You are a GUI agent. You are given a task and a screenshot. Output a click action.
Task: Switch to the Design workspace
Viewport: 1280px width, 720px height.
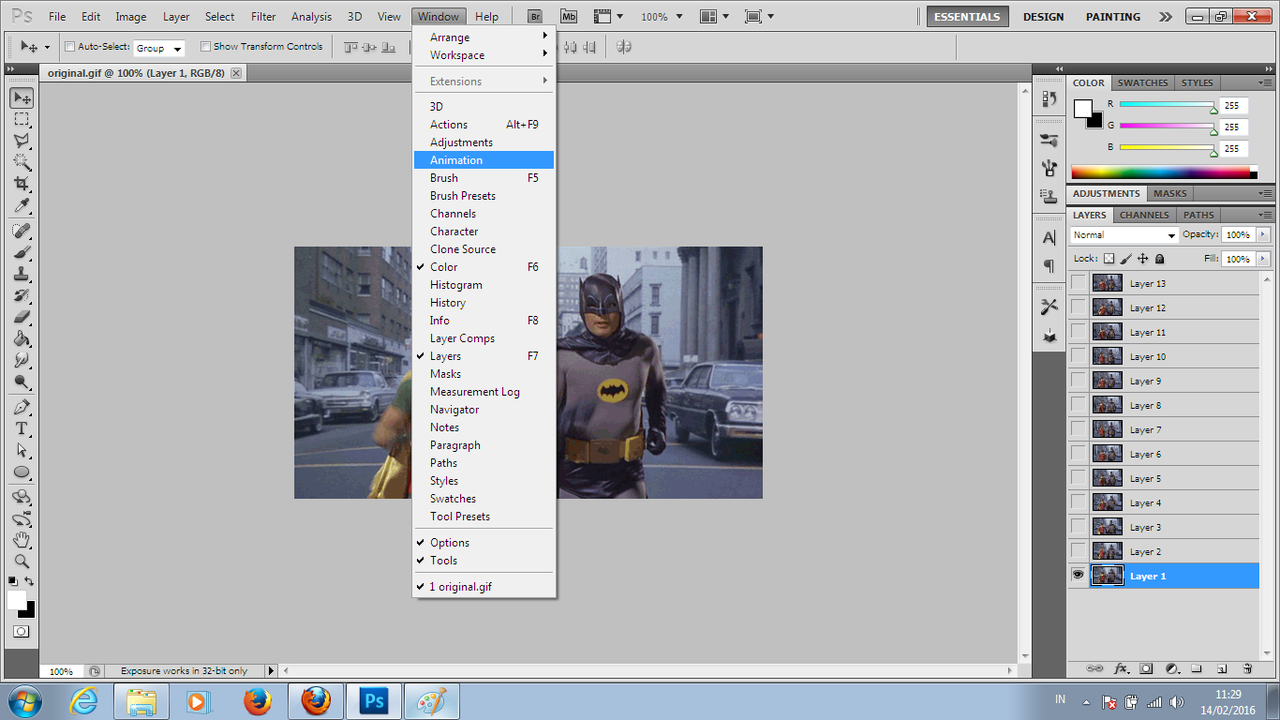tap(1043, 17)
